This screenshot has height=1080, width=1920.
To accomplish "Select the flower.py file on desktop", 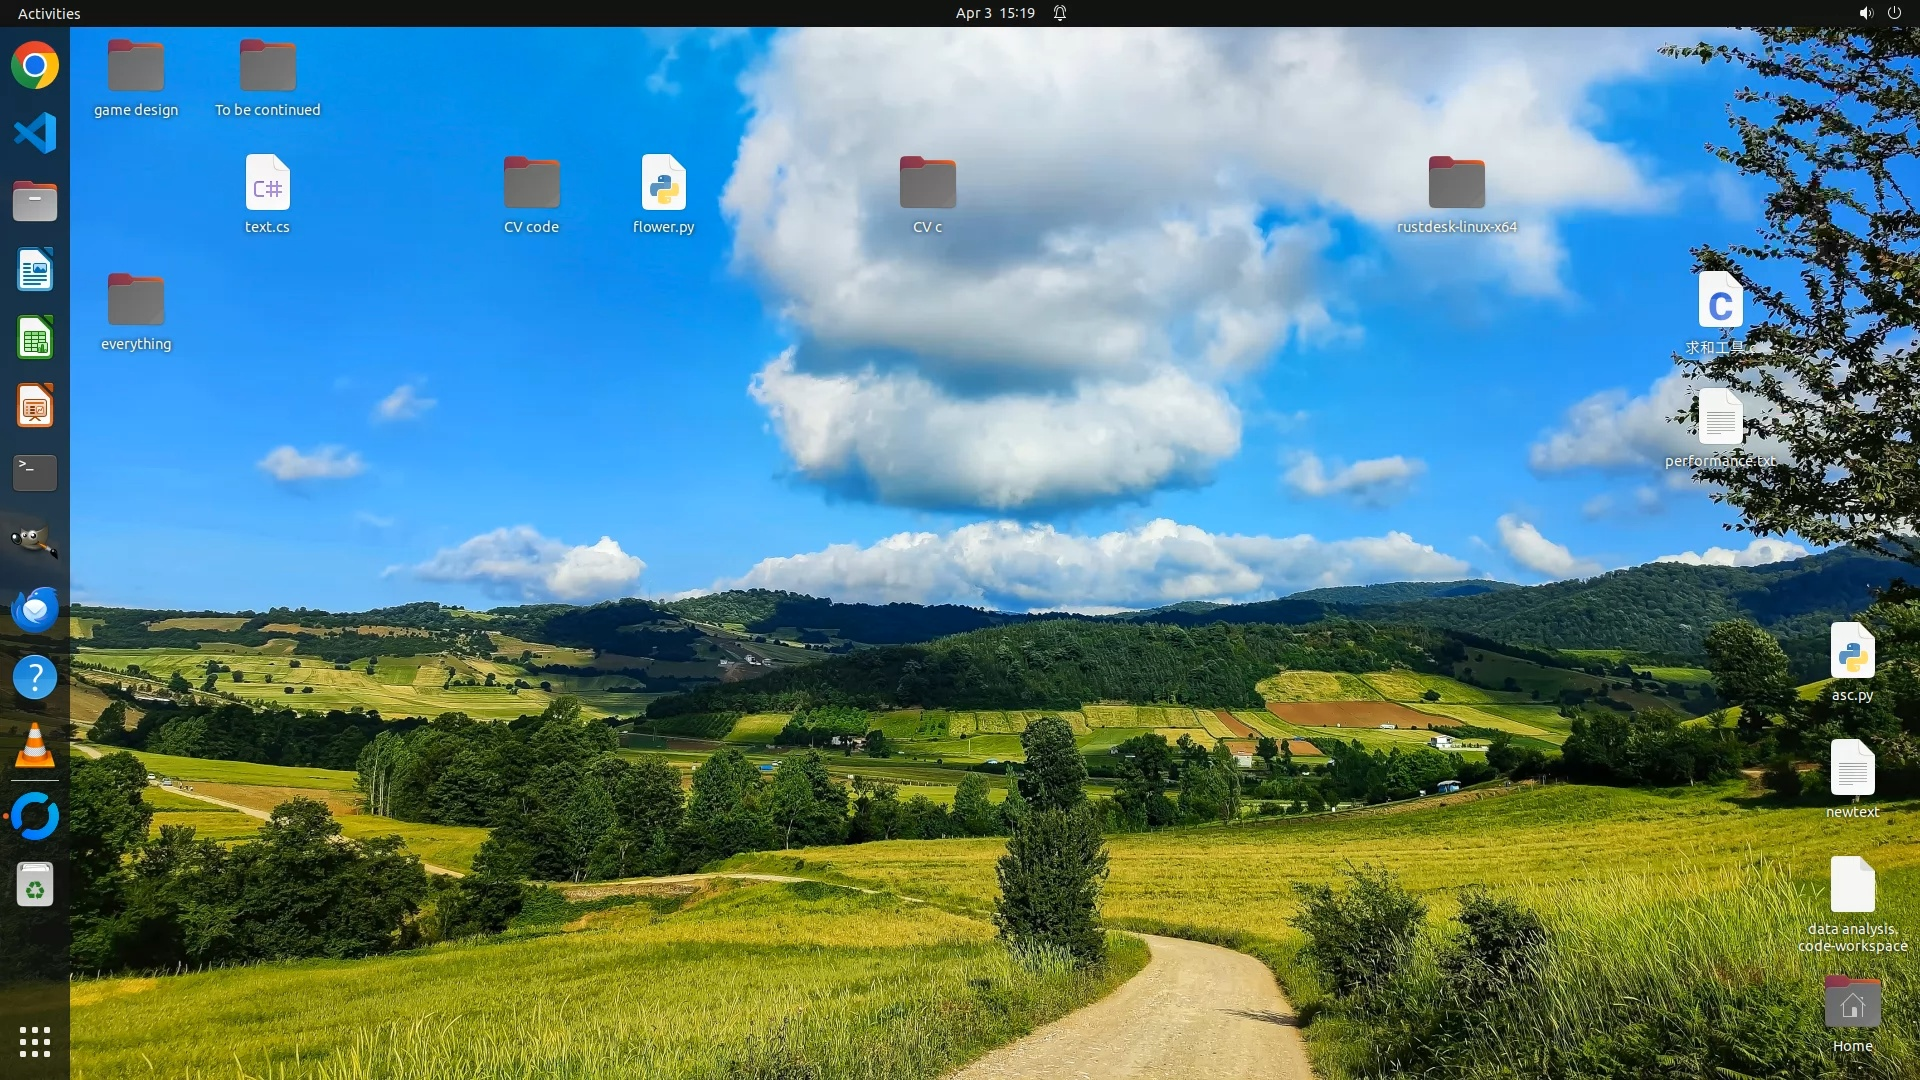I will click(663, 184).
